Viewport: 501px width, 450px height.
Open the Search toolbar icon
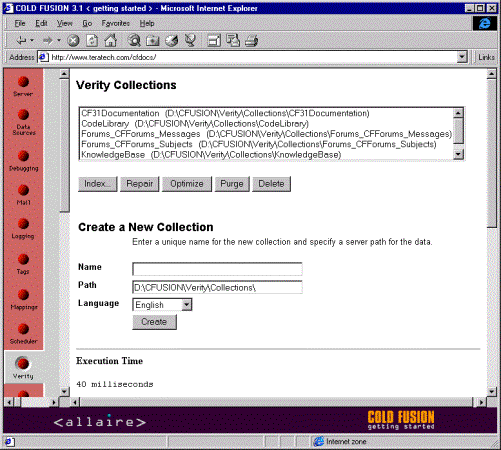pos(134,41)
